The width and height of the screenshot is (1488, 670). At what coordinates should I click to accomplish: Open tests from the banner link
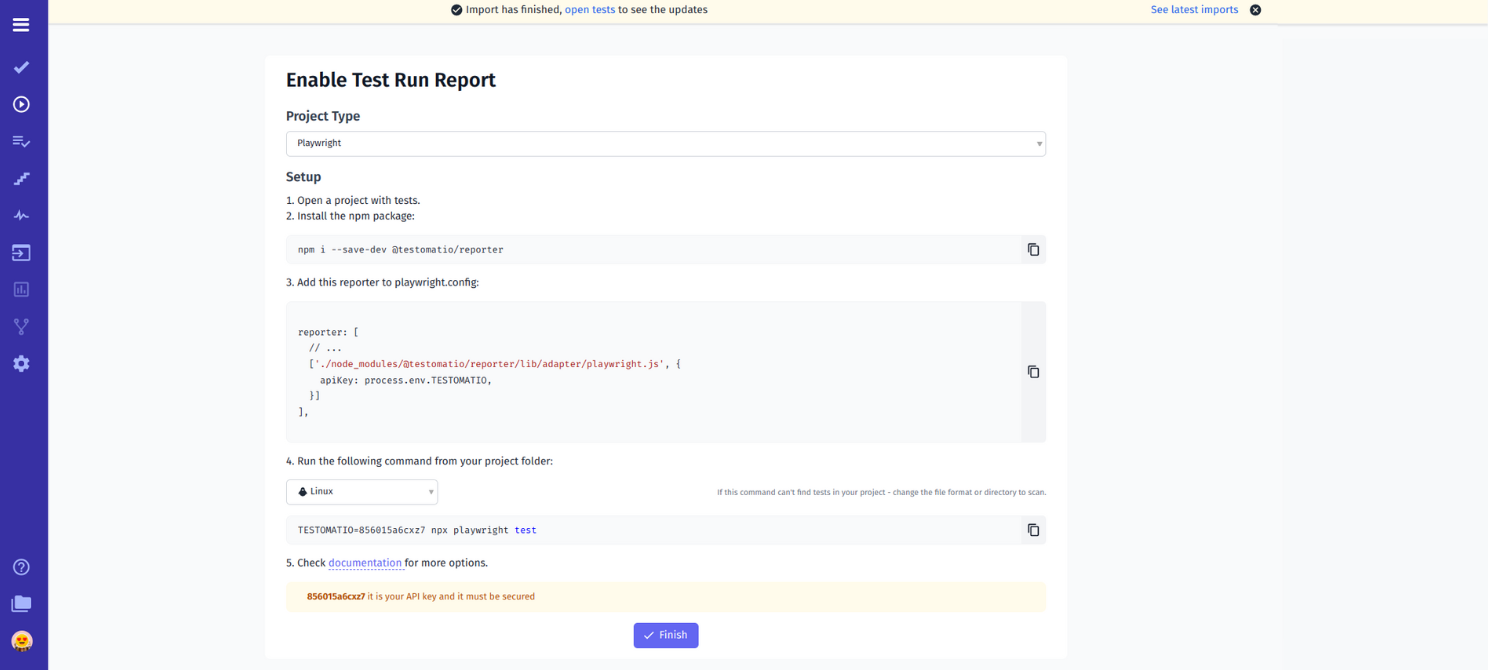(x=589, y=9)
